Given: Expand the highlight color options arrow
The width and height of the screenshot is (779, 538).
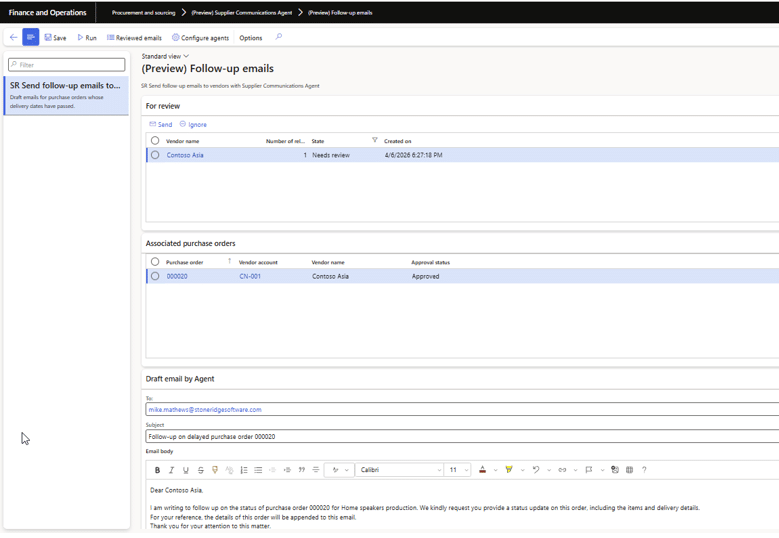Looking at the screenshot, I should 522,470.
